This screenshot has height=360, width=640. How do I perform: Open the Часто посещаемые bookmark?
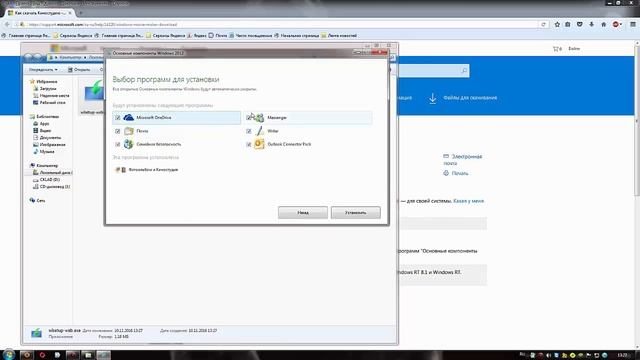tap(250, 36)
